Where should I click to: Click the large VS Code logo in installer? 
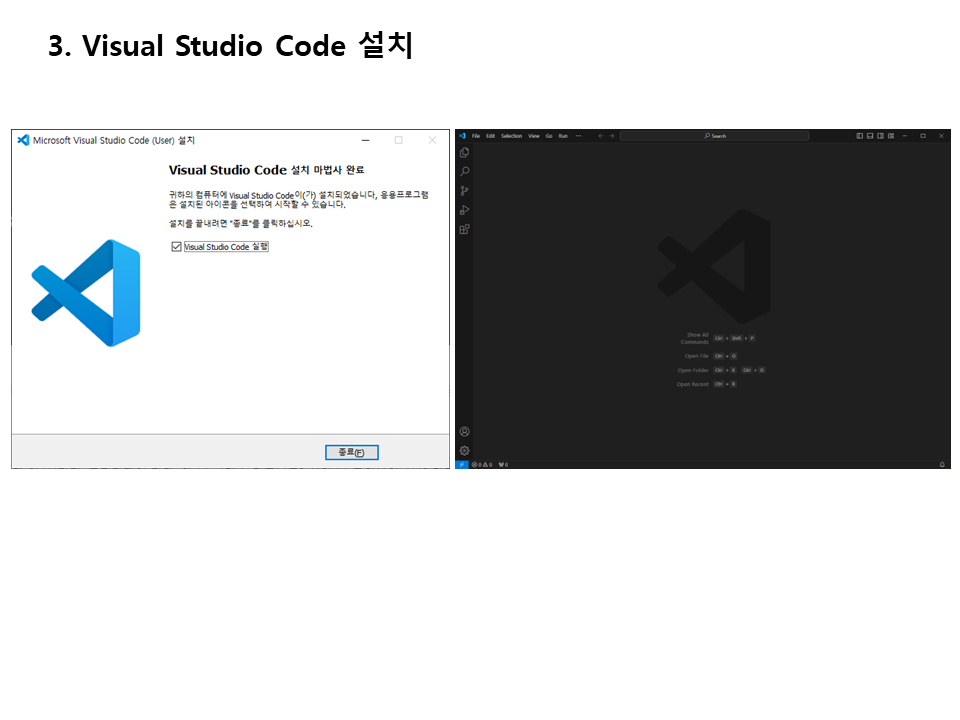tap(86, 293)
